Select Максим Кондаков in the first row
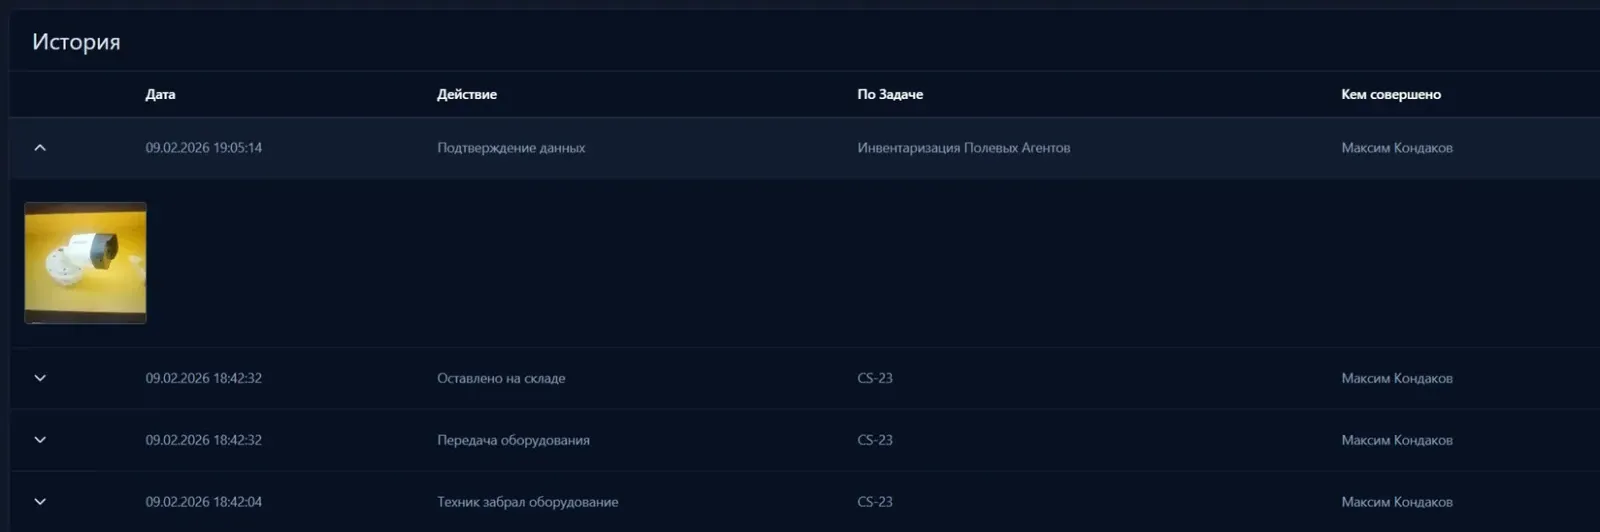This screenshot has width=1600, height=532. 1397,148
